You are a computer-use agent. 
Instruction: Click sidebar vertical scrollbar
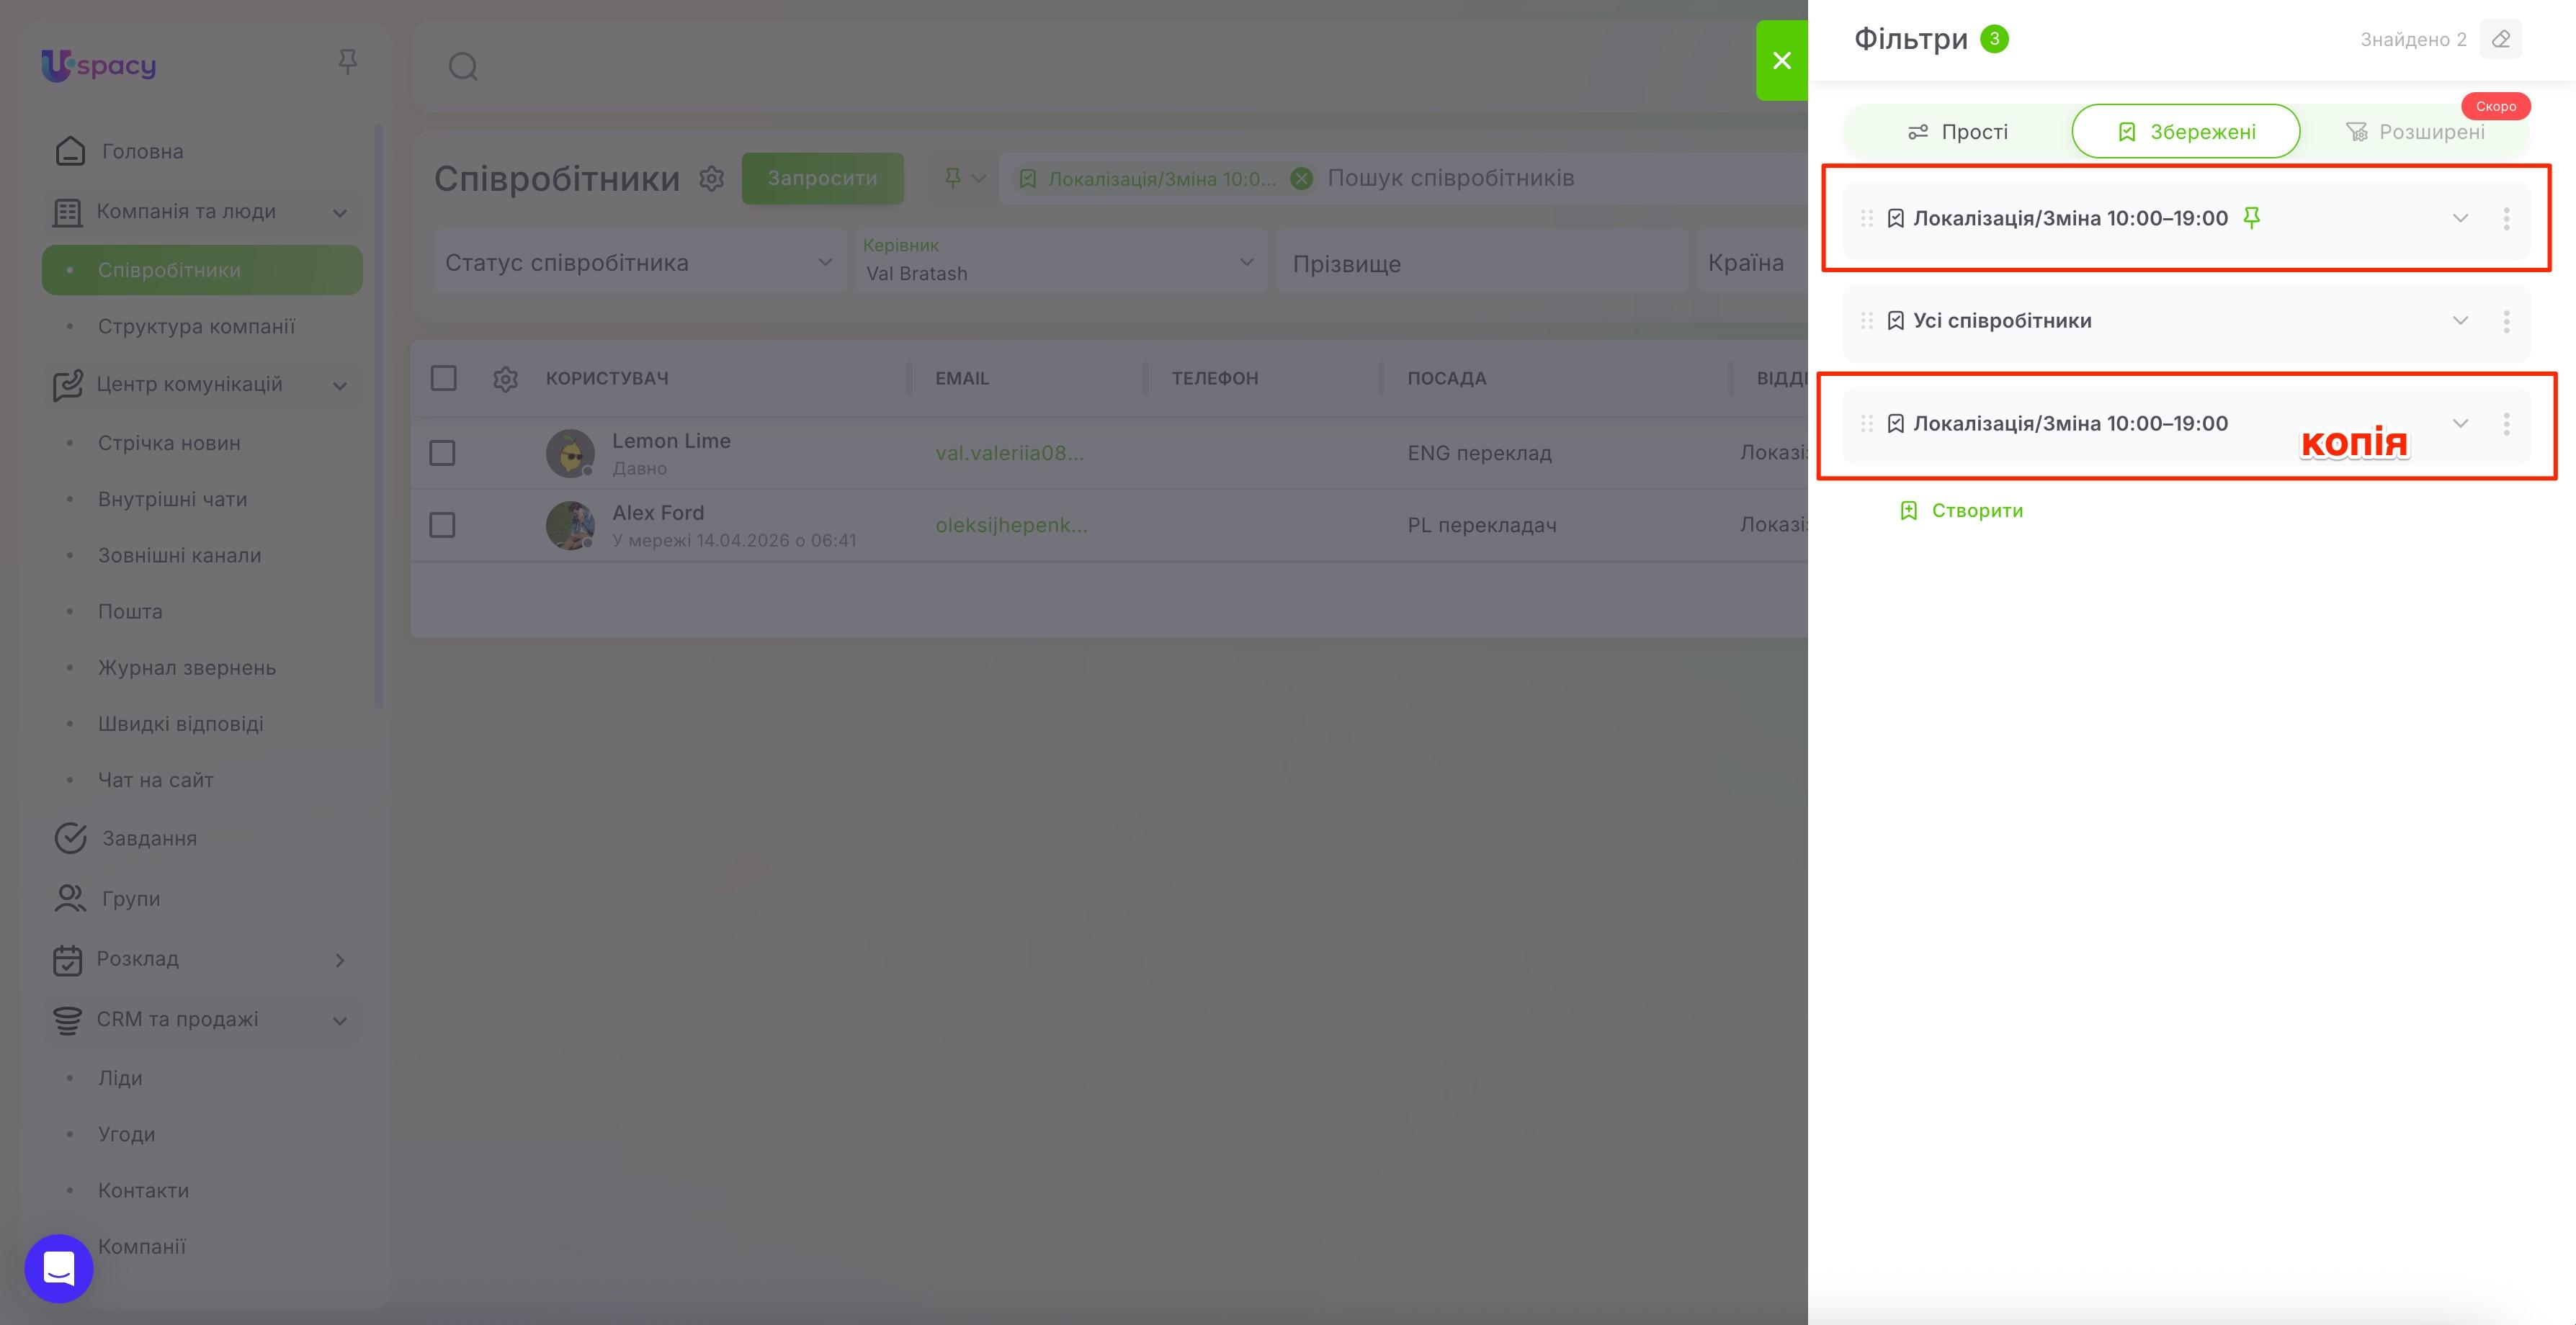click(378, 416)
